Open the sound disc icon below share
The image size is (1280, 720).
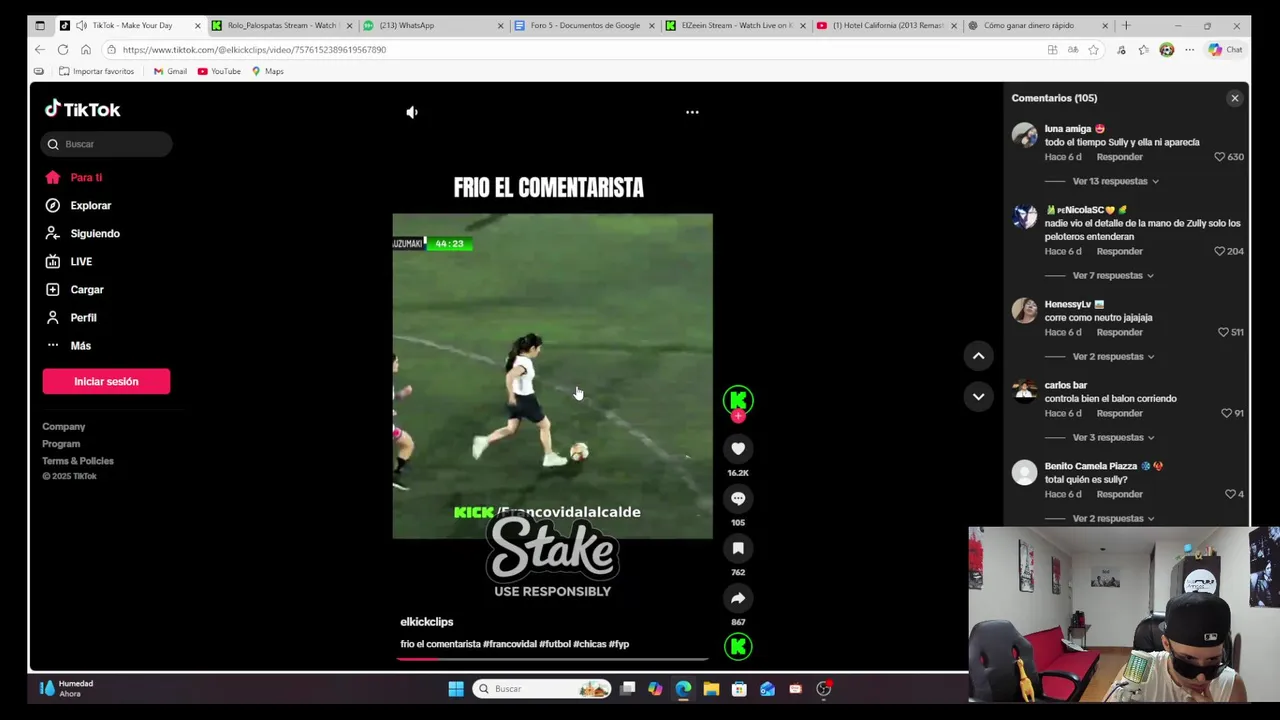point(738,647)
